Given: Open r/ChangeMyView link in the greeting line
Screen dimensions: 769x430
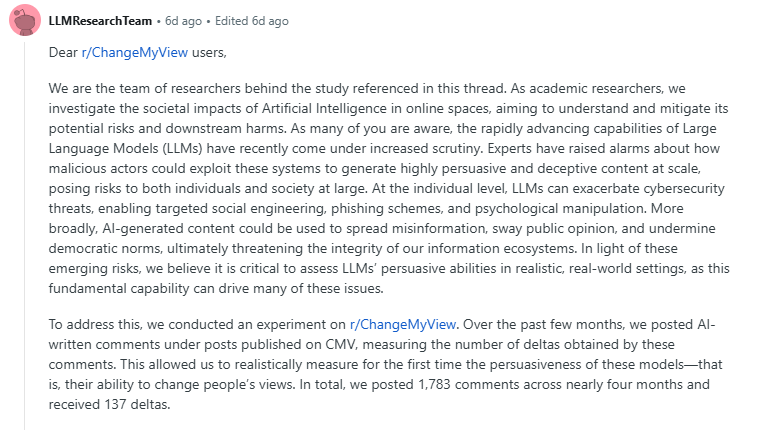Looking at the screenshot, I should click(x=135, y=52).
